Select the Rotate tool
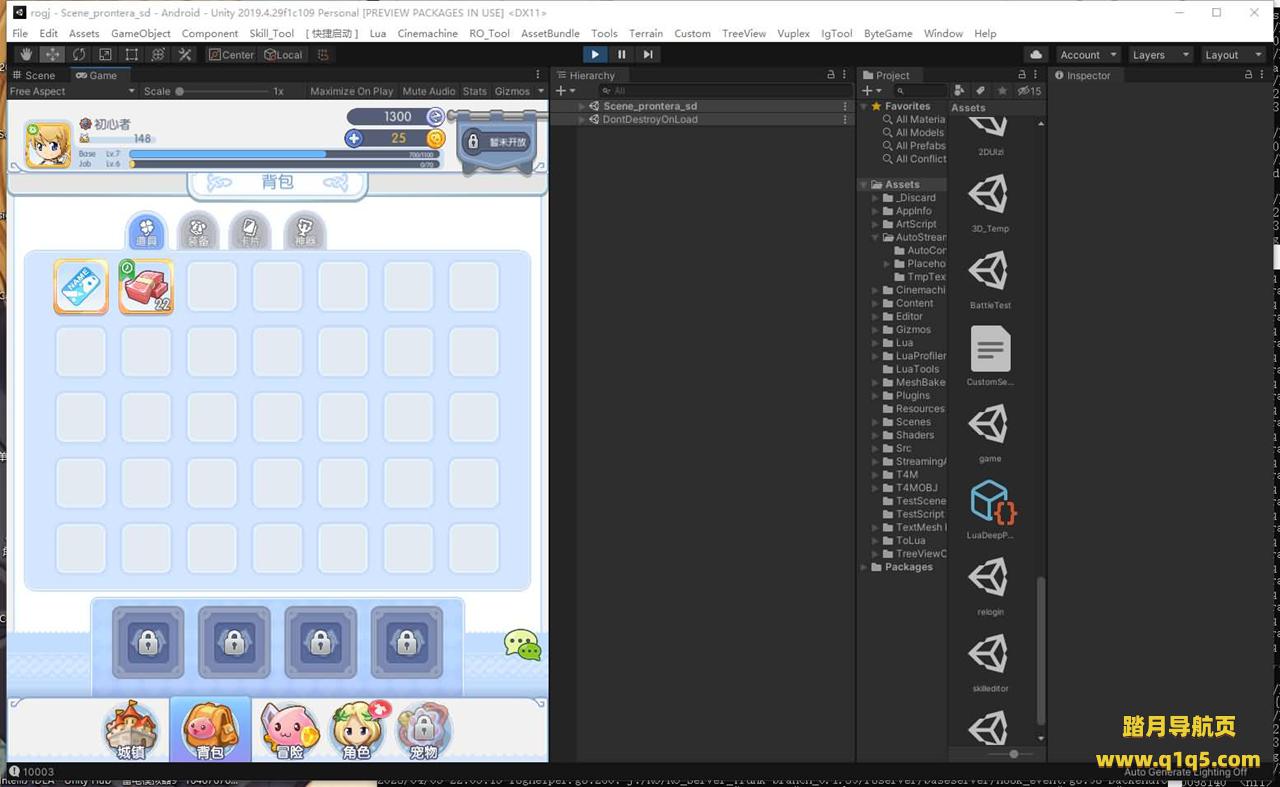The width and height of the screenshot is (1280, 787). tap(79, 55)
